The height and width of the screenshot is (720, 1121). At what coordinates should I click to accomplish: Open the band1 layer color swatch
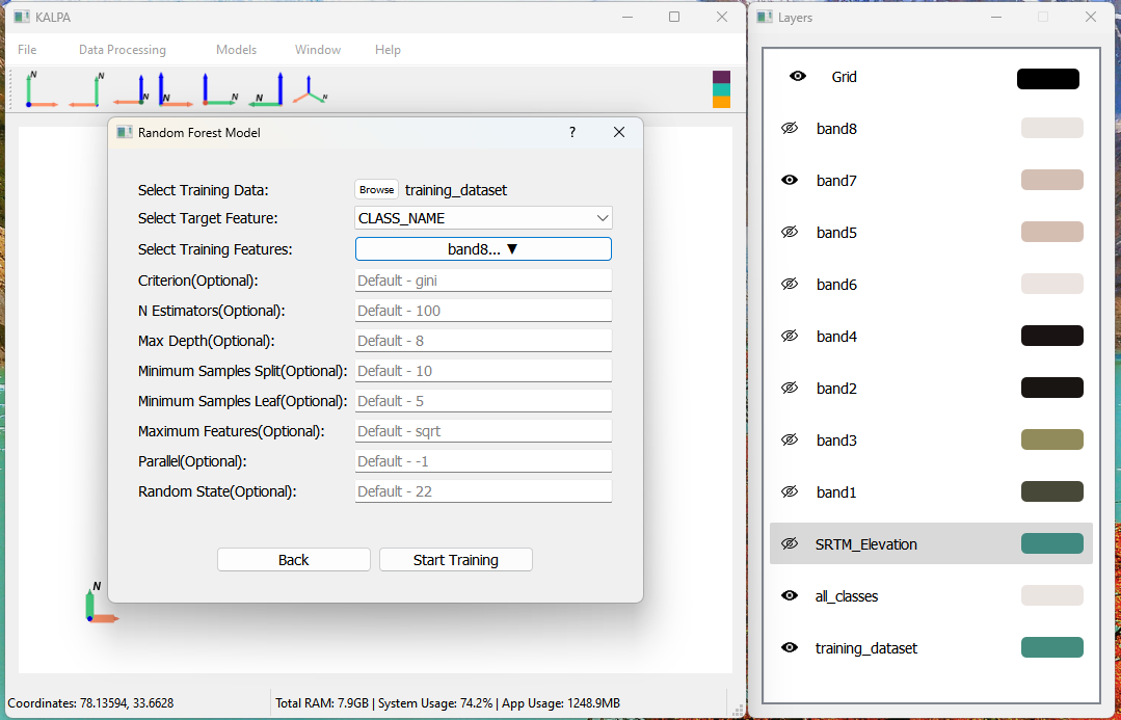1052,491
